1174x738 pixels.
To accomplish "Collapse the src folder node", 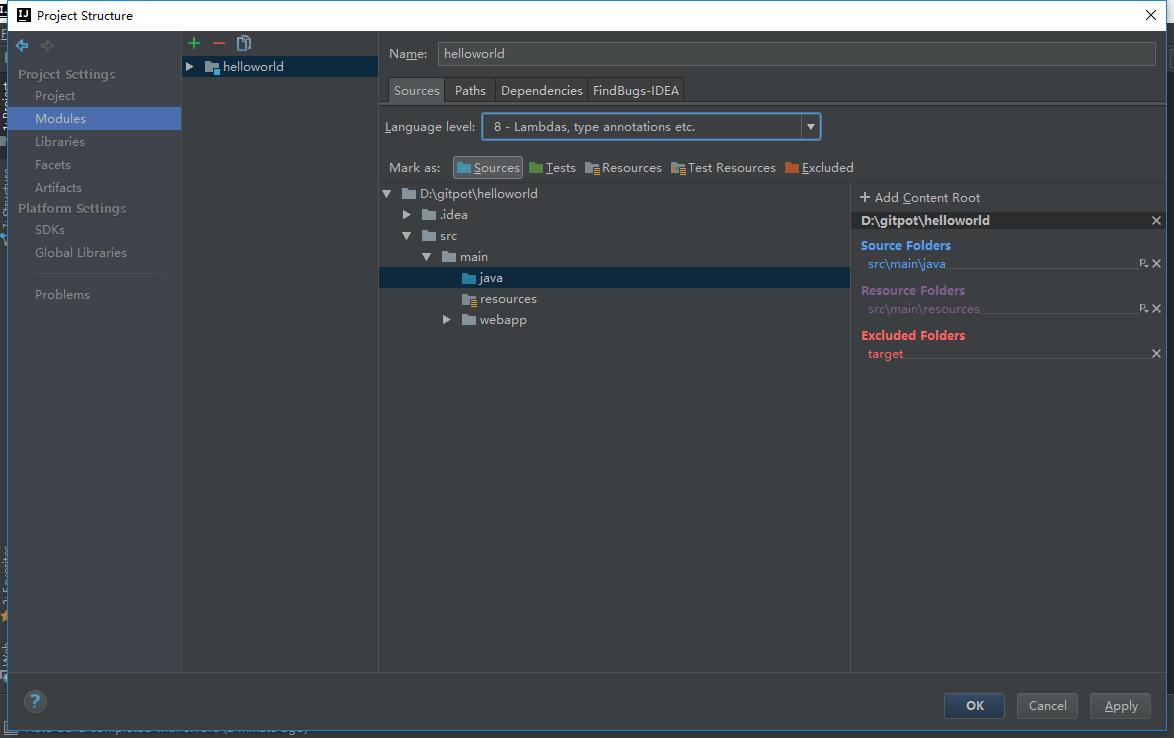I will 407,236.
